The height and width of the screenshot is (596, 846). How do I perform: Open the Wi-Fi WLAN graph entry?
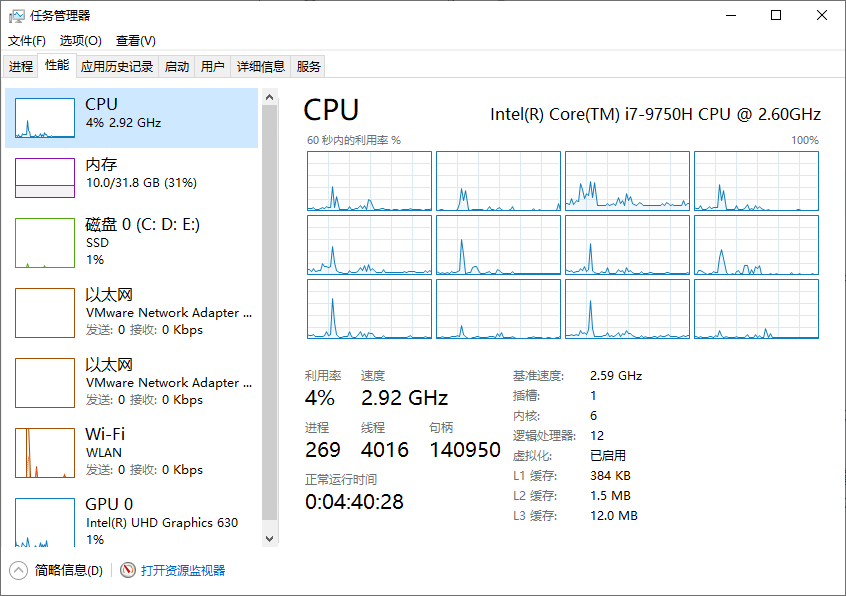(132, 453)
